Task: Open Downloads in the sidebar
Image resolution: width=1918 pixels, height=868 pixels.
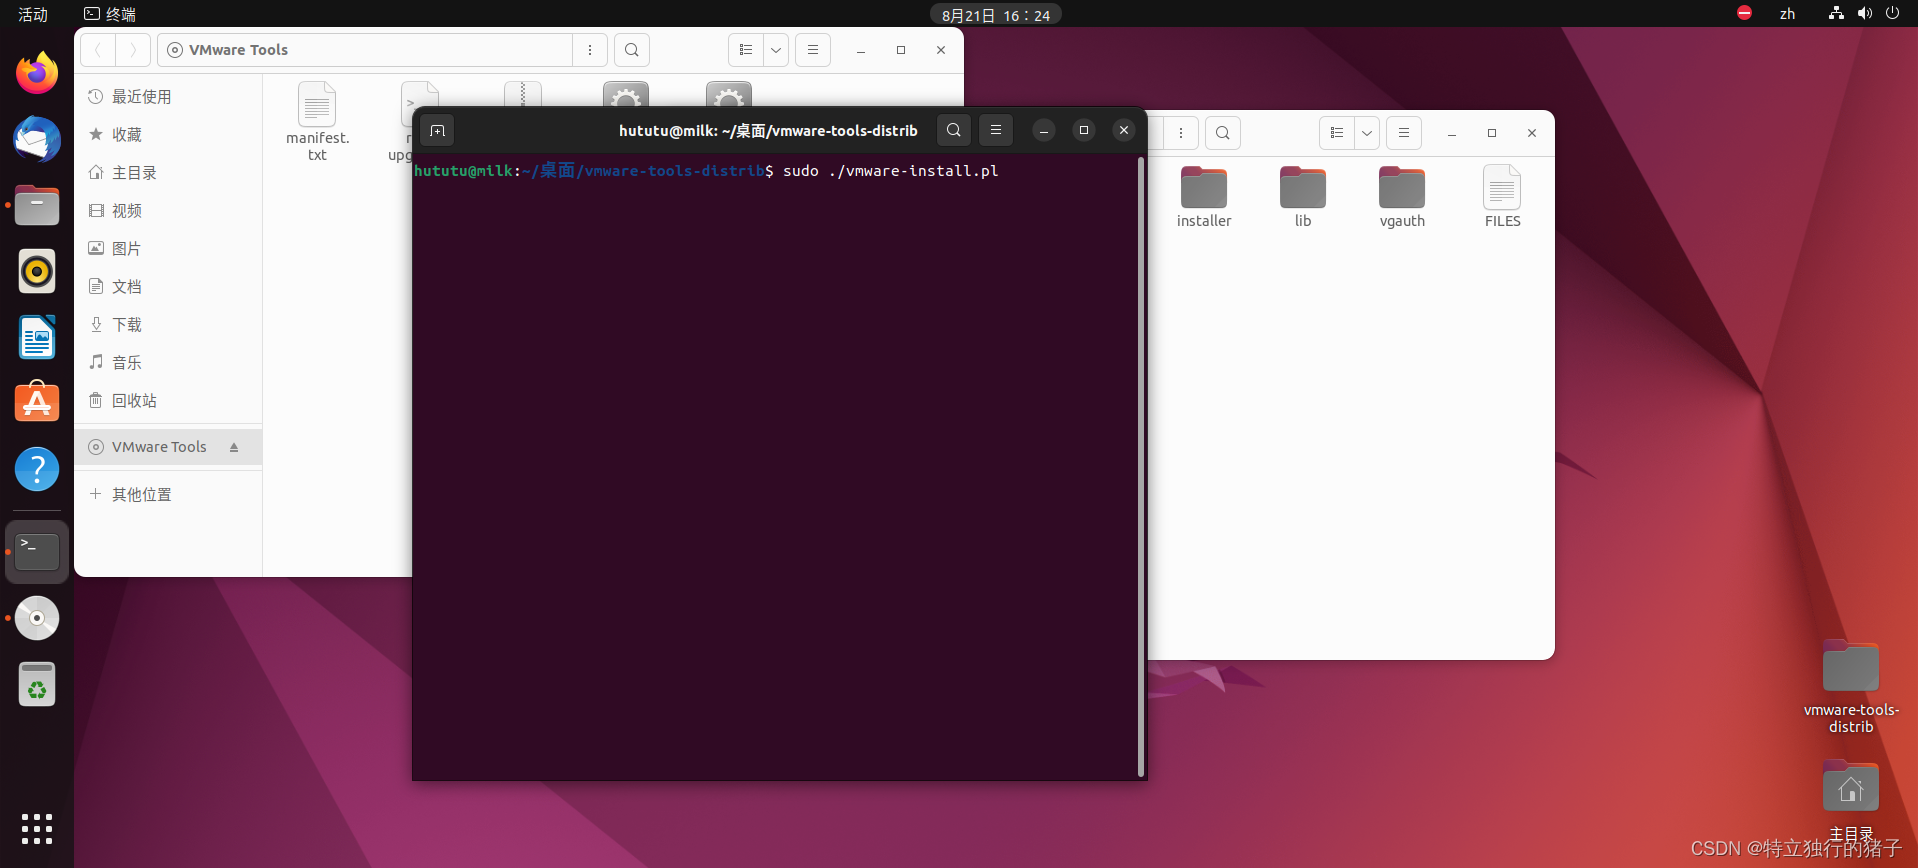Action: pos(168,325)
